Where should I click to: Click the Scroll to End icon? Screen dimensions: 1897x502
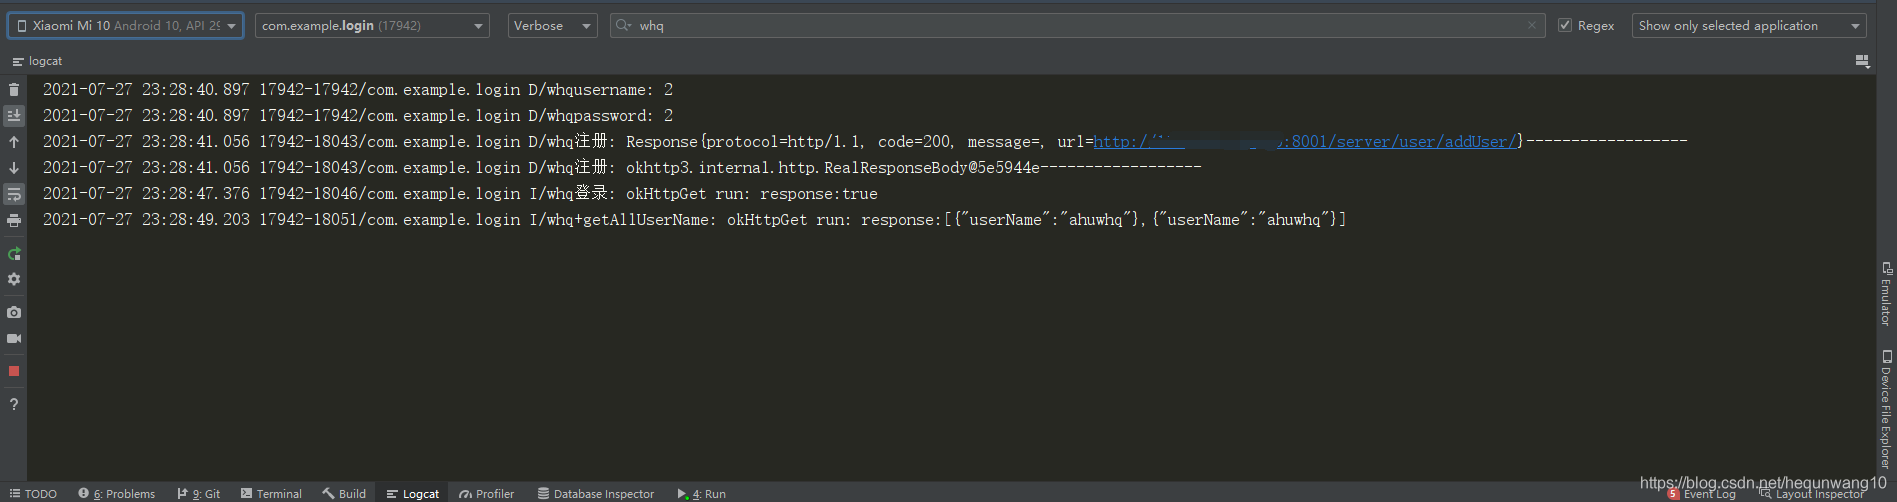coord(14,116)
